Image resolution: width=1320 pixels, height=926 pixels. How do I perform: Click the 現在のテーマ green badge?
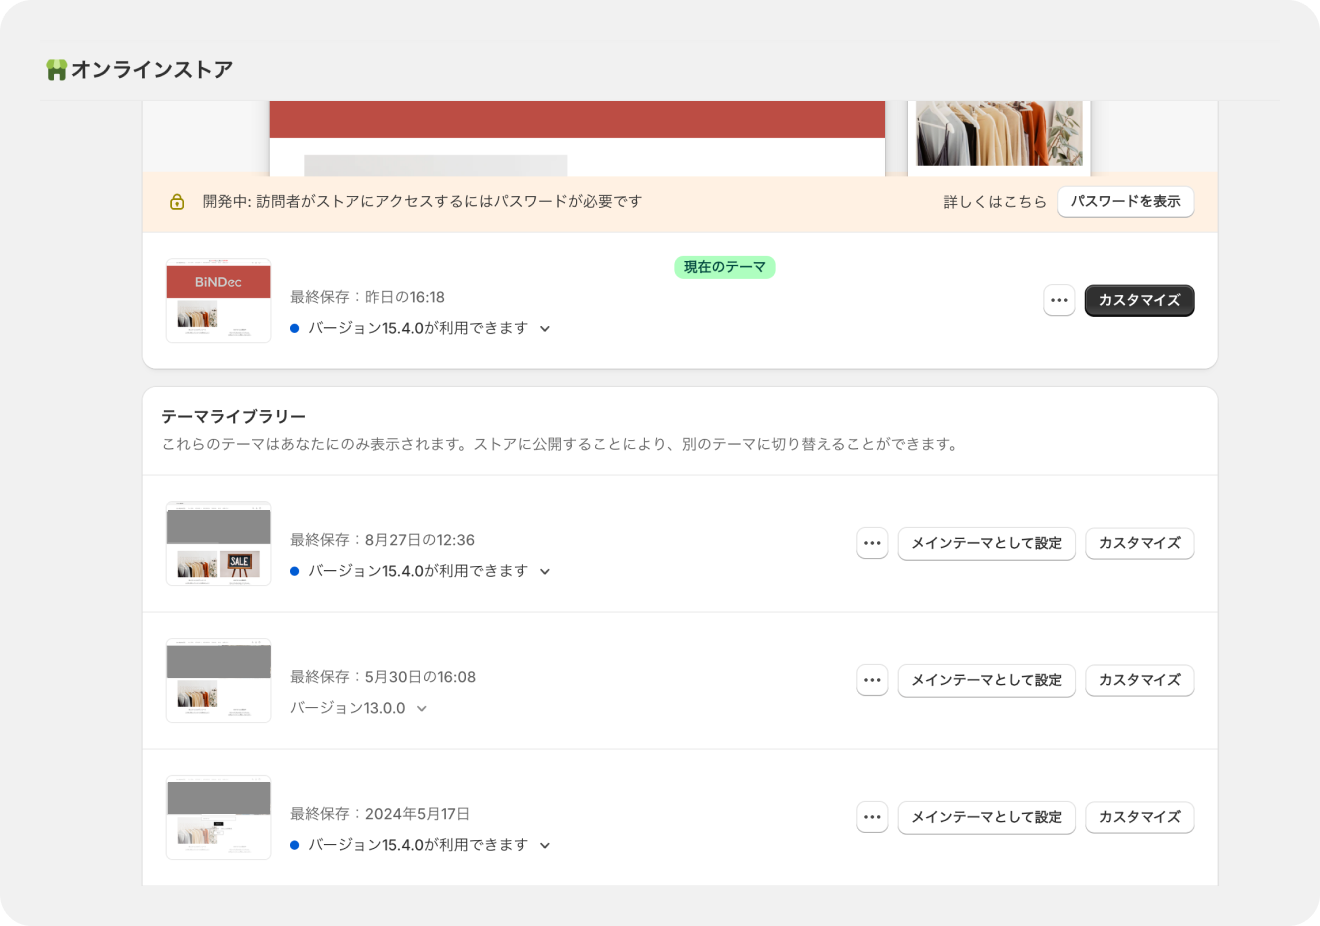(725, 267)
